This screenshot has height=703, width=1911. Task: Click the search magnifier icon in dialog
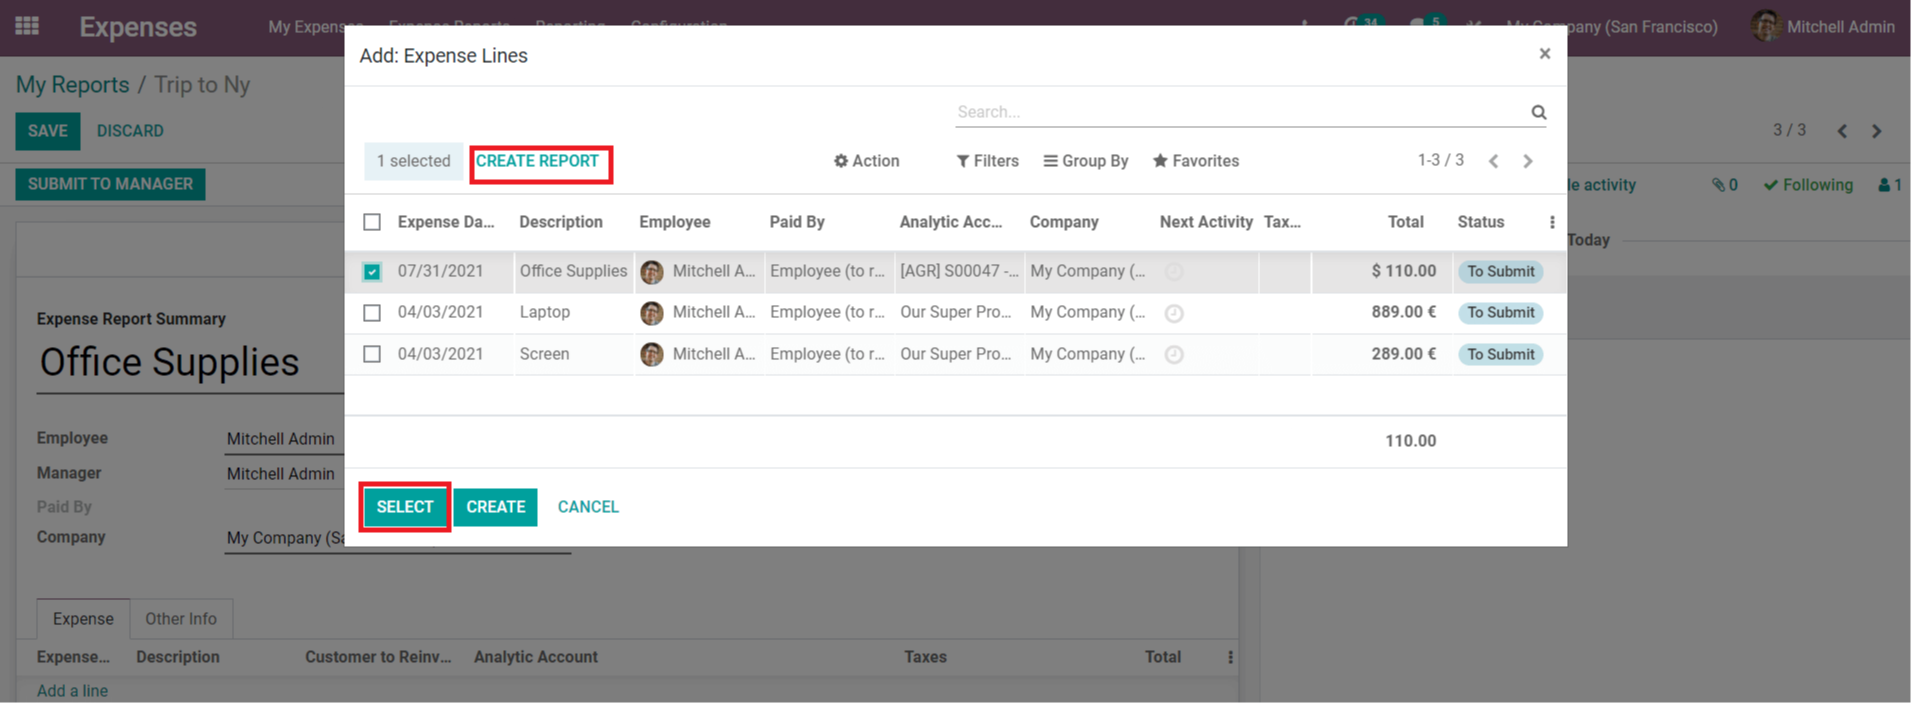click(1539, 112)
